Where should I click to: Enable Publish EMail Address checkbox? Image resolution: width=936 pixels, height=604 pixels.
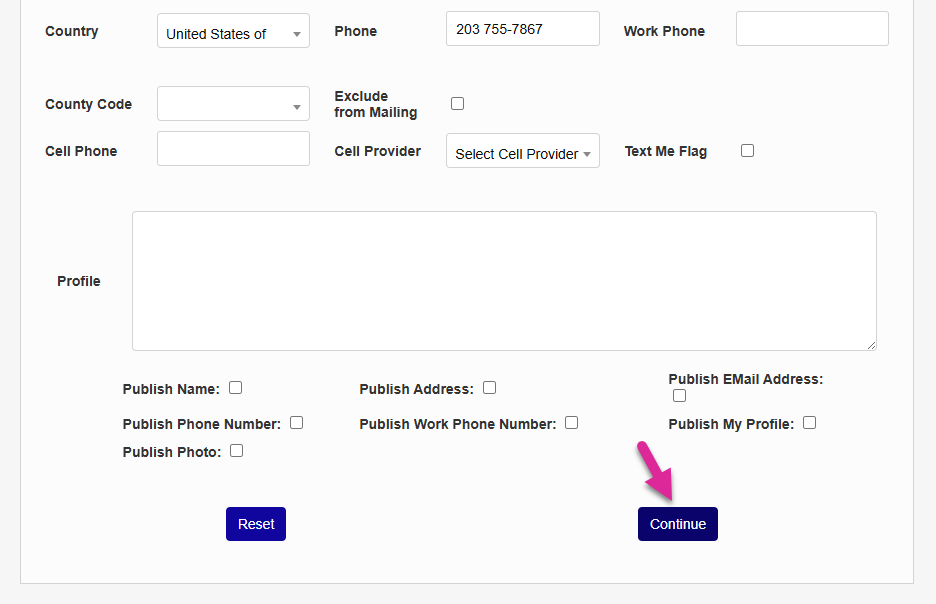click(x=680, y=396)
